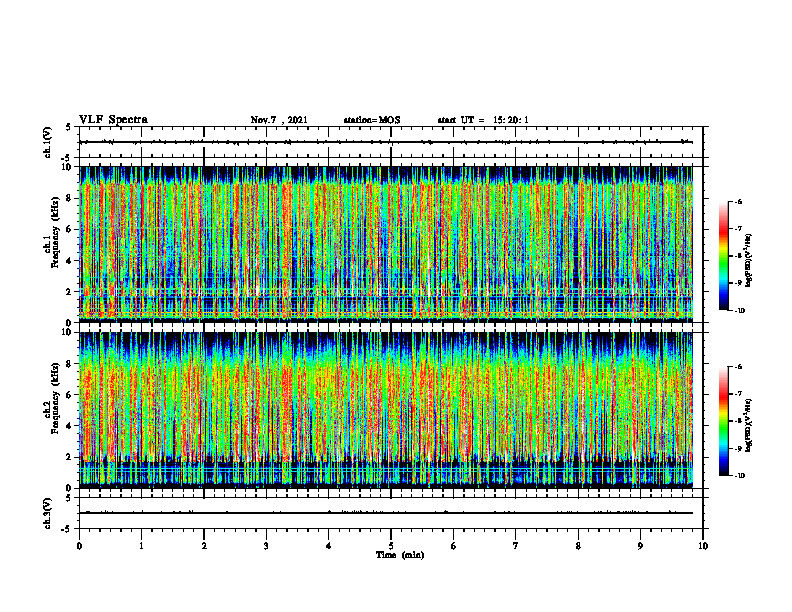The image size is (792, 612).
Task: Click time tick "0" on the x-axis
Action: (x=79, y=546)
